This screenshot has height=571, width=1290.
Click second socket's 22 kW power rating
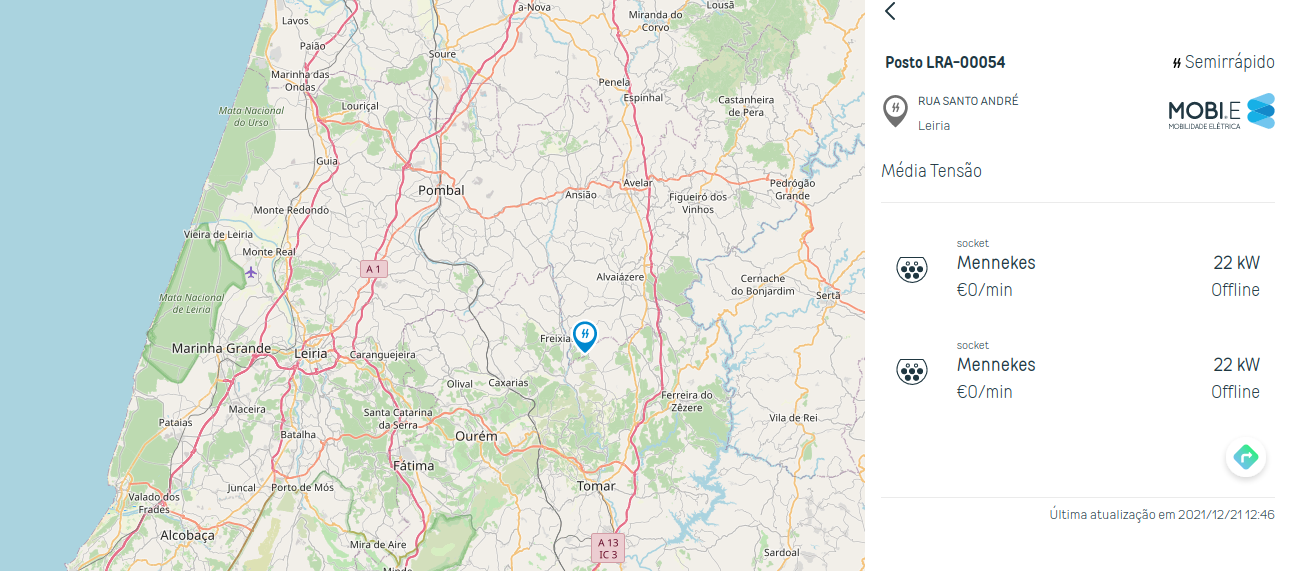(1236, 364)
